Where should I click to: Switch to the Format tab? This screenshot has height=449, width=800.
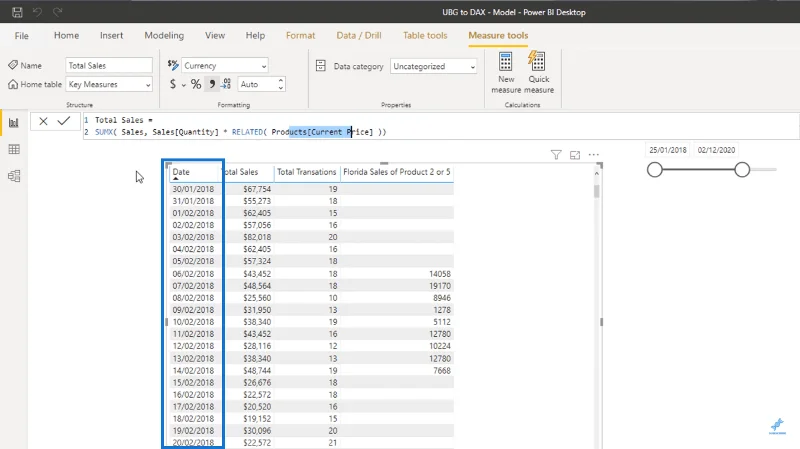click(300, 35)
